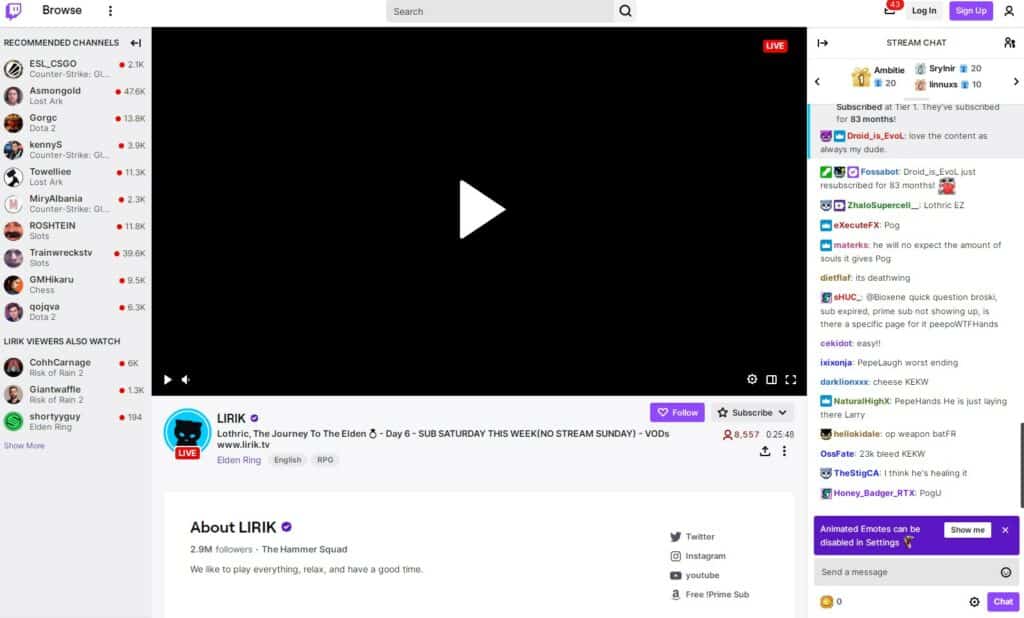
Task: Open the qojqva channel
Action: point(75,312)
